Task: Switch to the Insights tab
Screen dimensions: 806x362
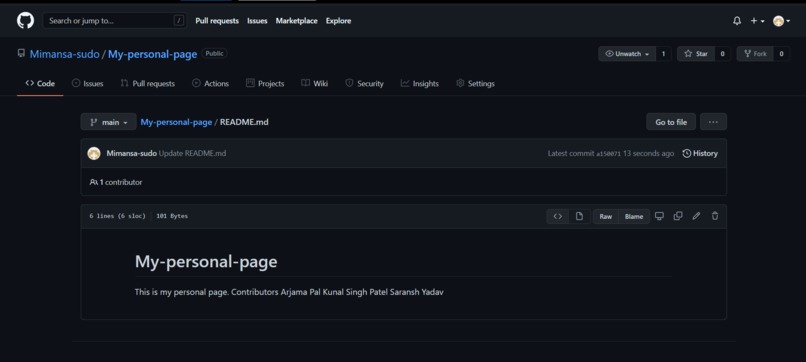Action: (419, 83)
